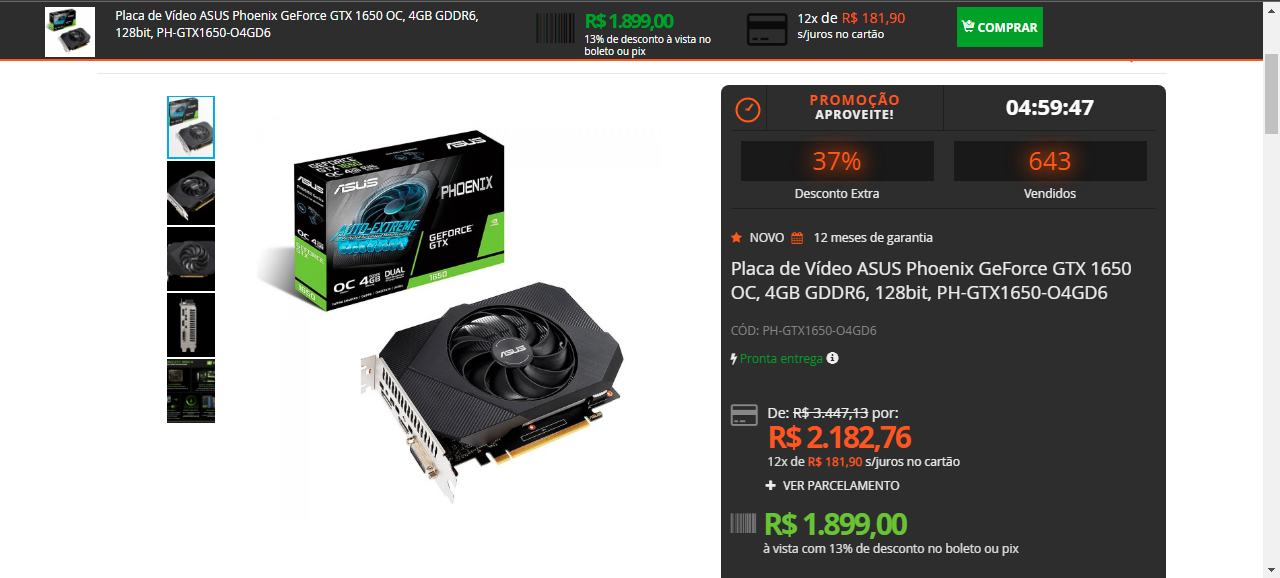Select the fourth thumbnail showing the bracket

[x=191, y=325]
